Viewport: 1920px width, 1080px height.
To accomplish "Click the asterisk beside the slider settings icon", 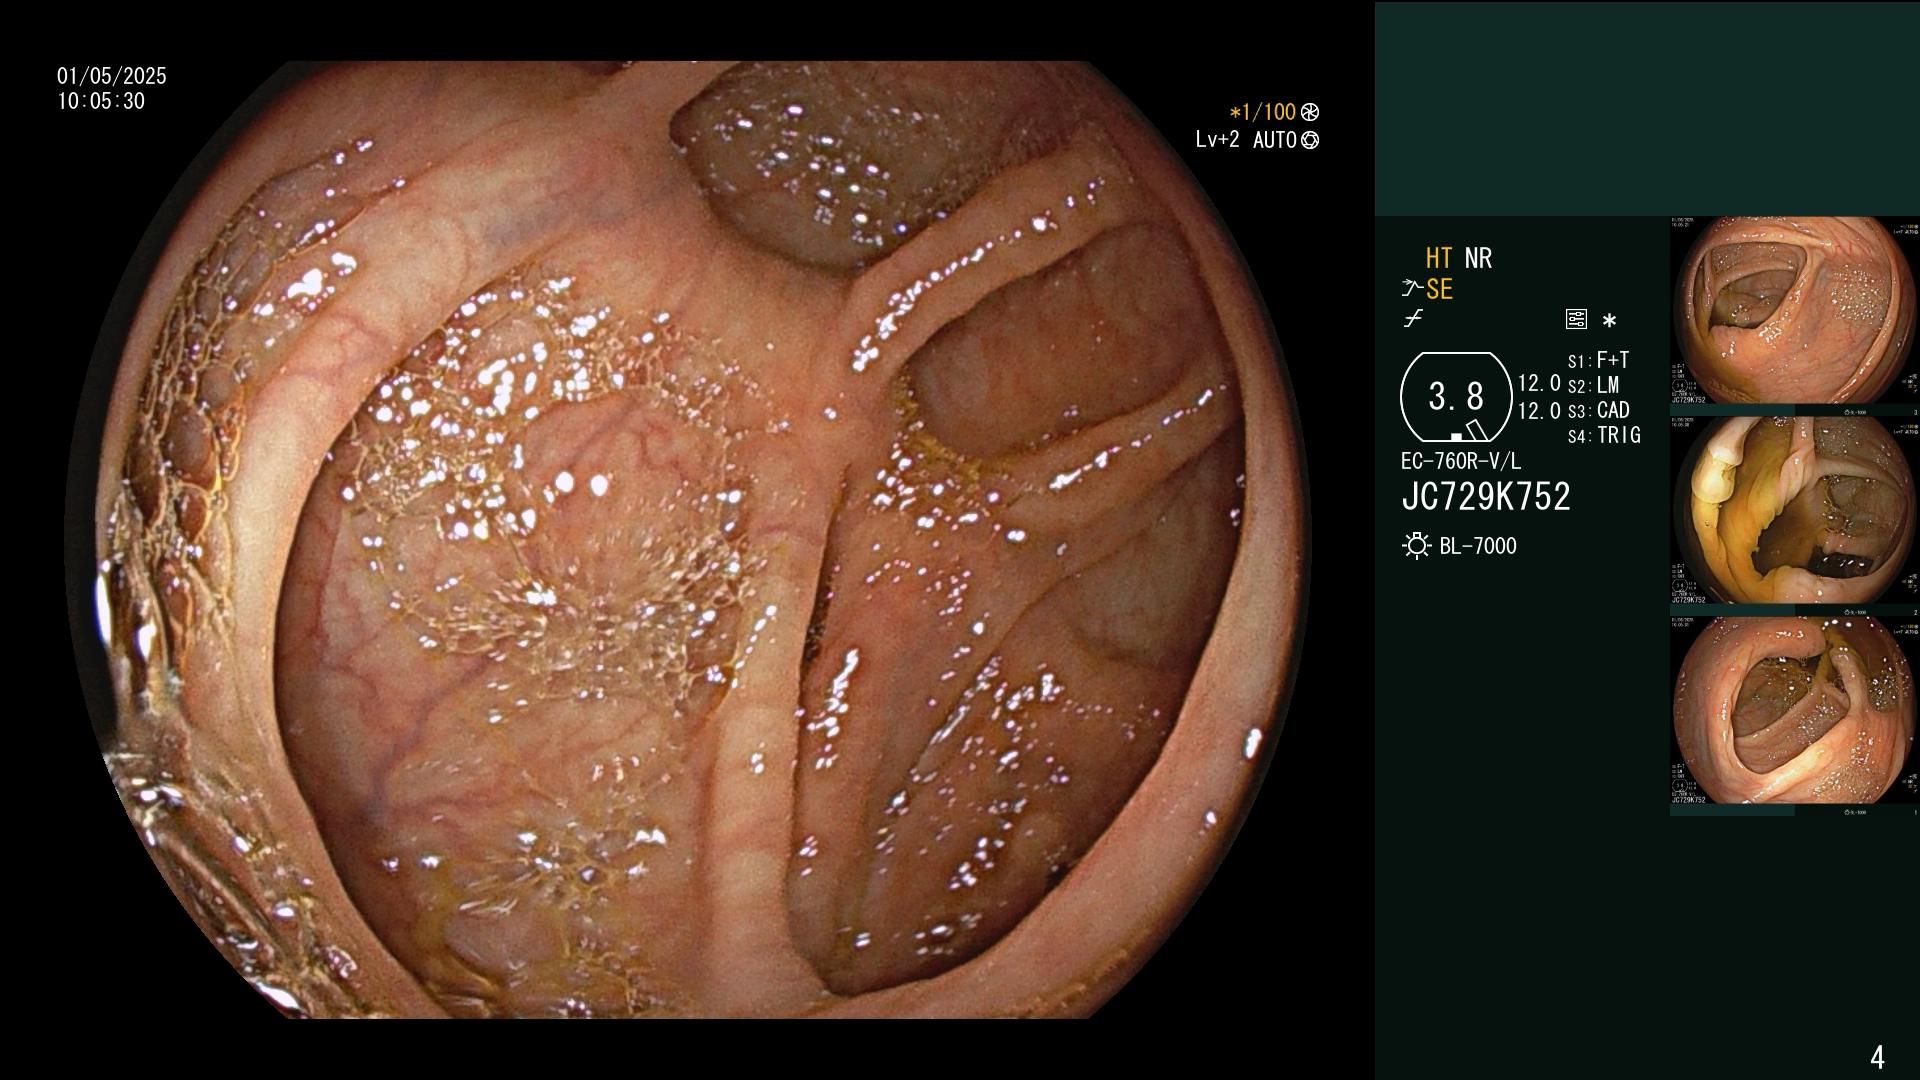I will (x=1609, y=321).
